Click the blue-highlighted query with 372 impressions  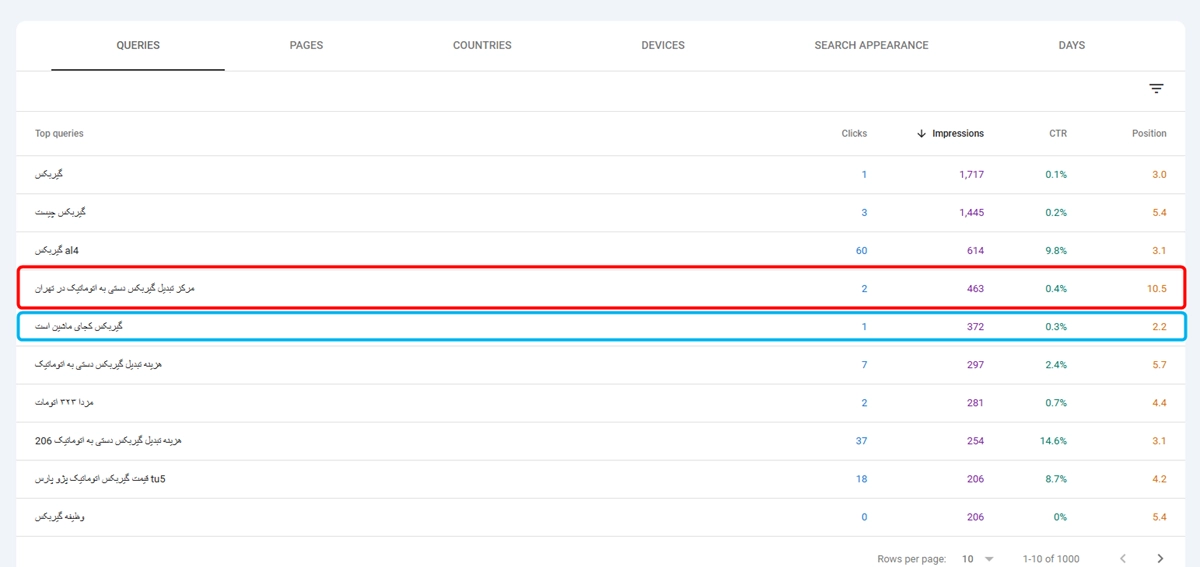tap(78, 327)
